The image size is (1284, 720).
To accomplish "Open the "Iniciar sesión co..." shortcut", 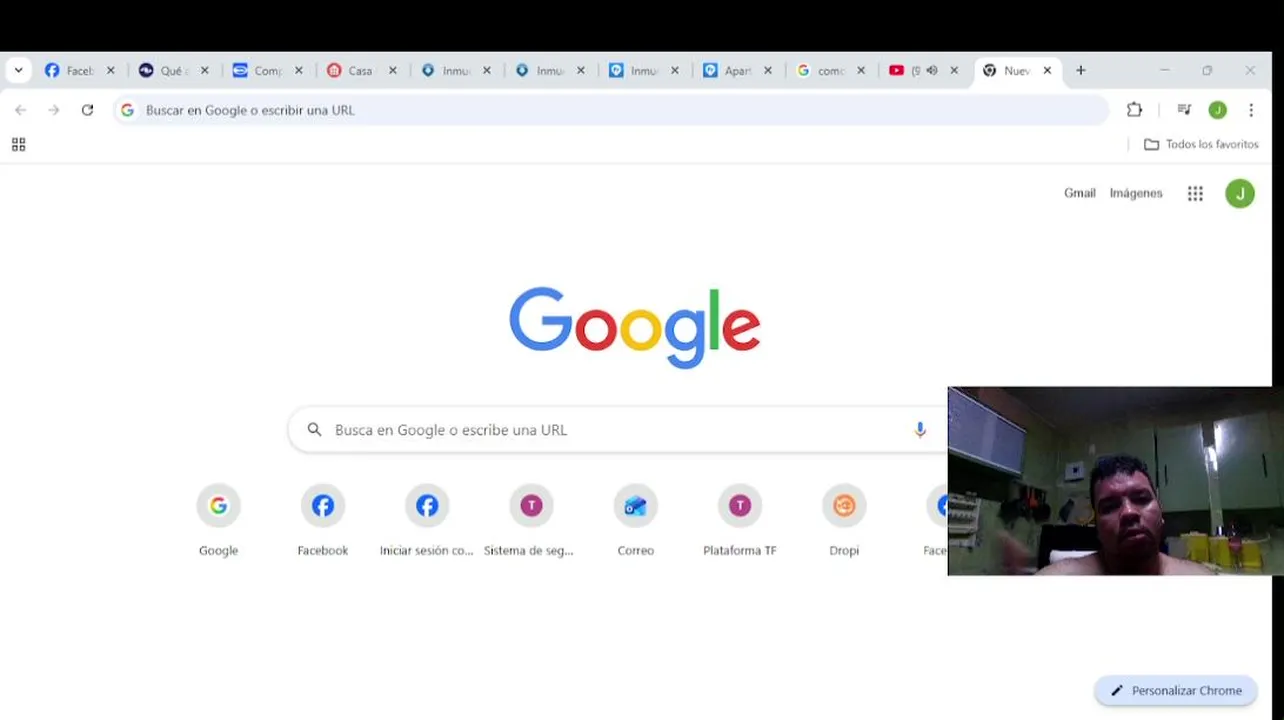I will tap(427, 520).
